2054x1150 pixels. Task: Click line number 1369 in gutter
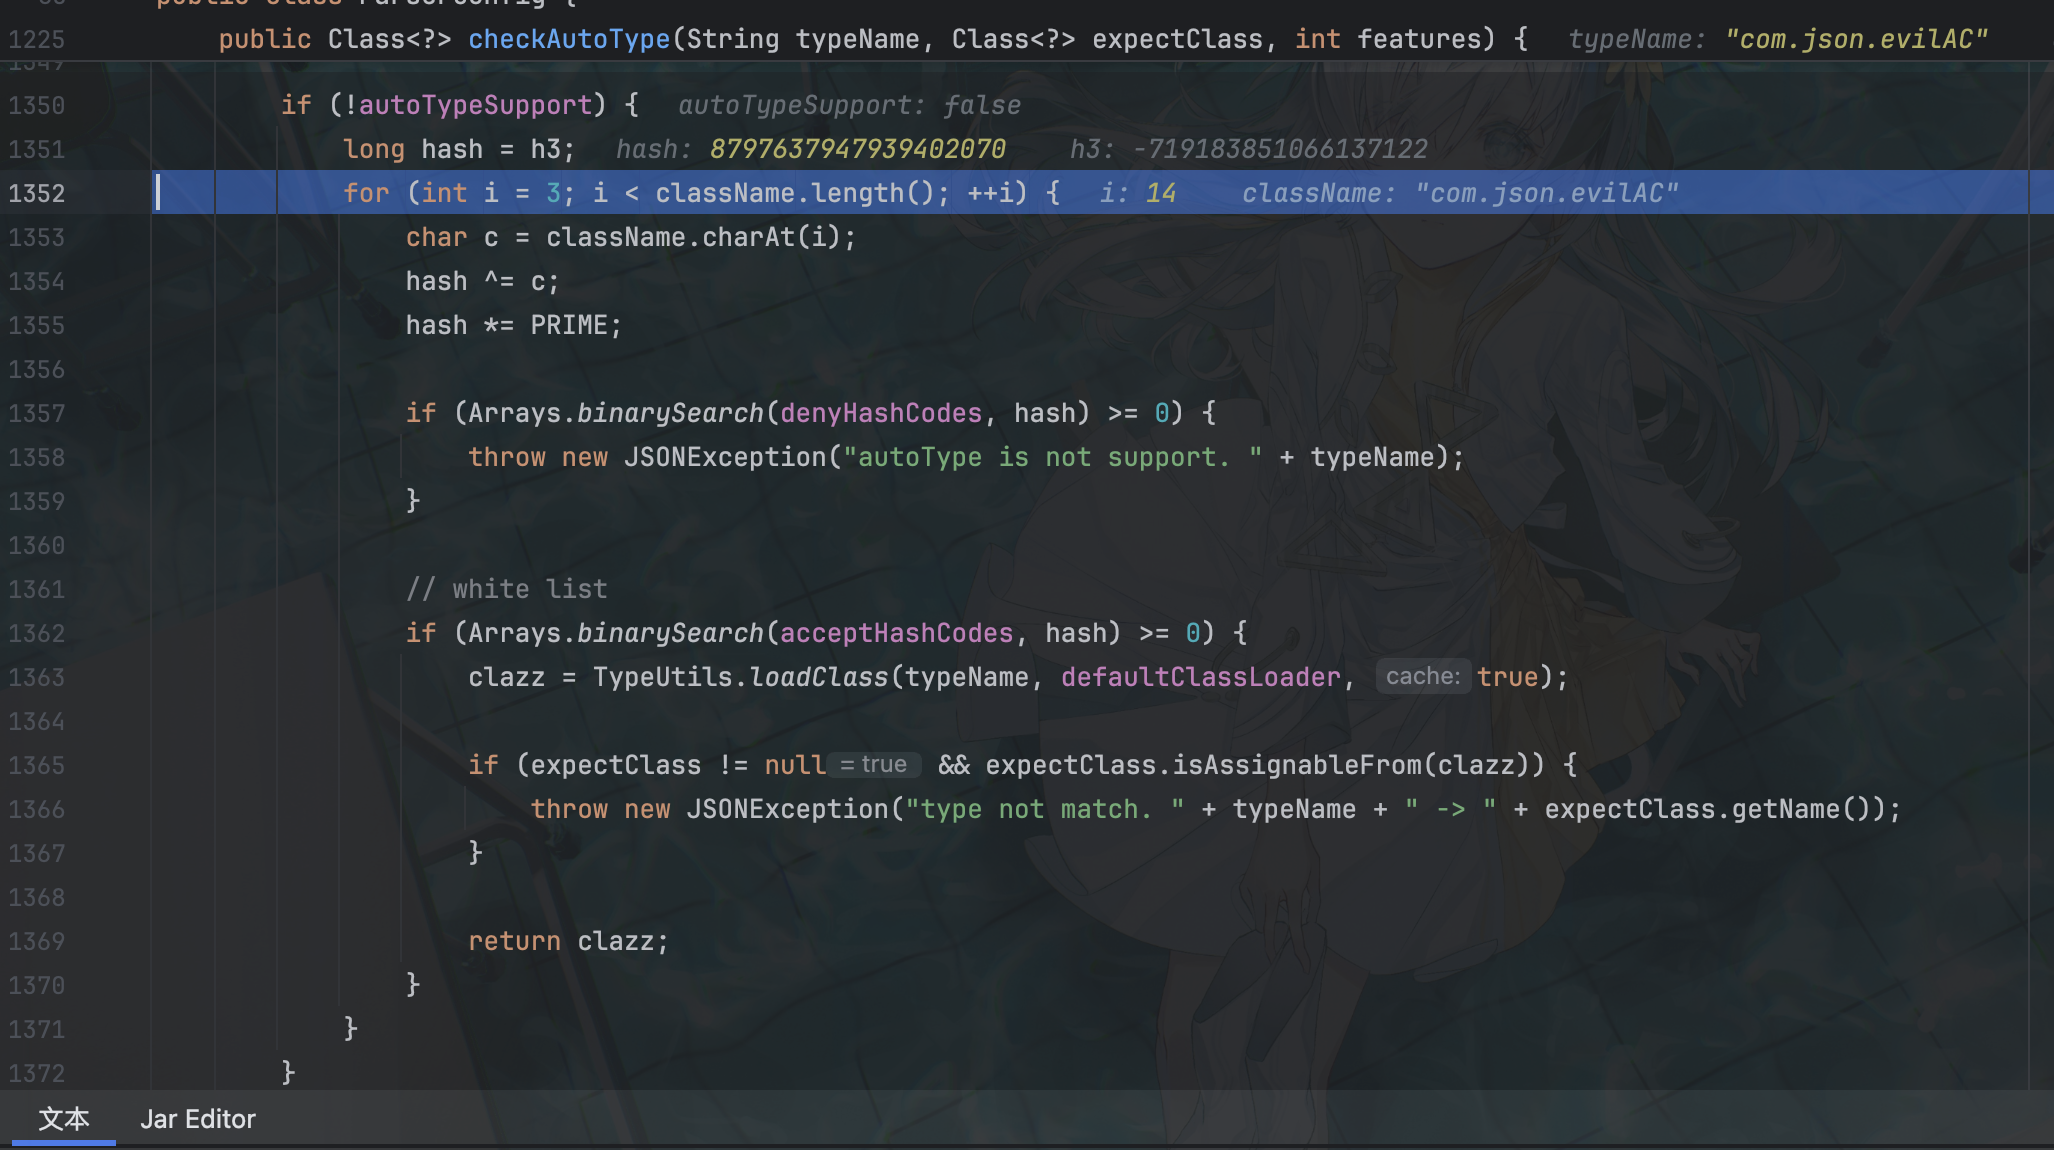pos(37,941)
